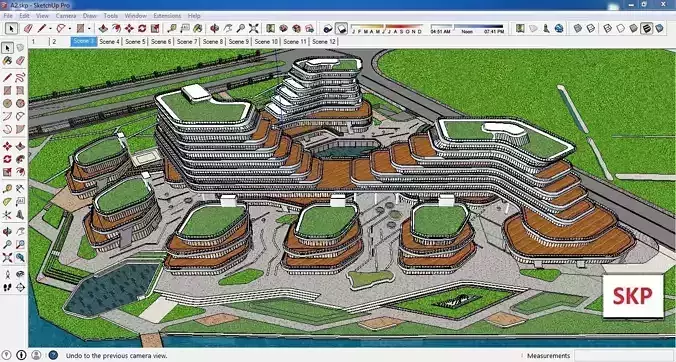
Task: Choose the Freehand drawing tool
Action: pyautogui.click(x=20, y=78)
